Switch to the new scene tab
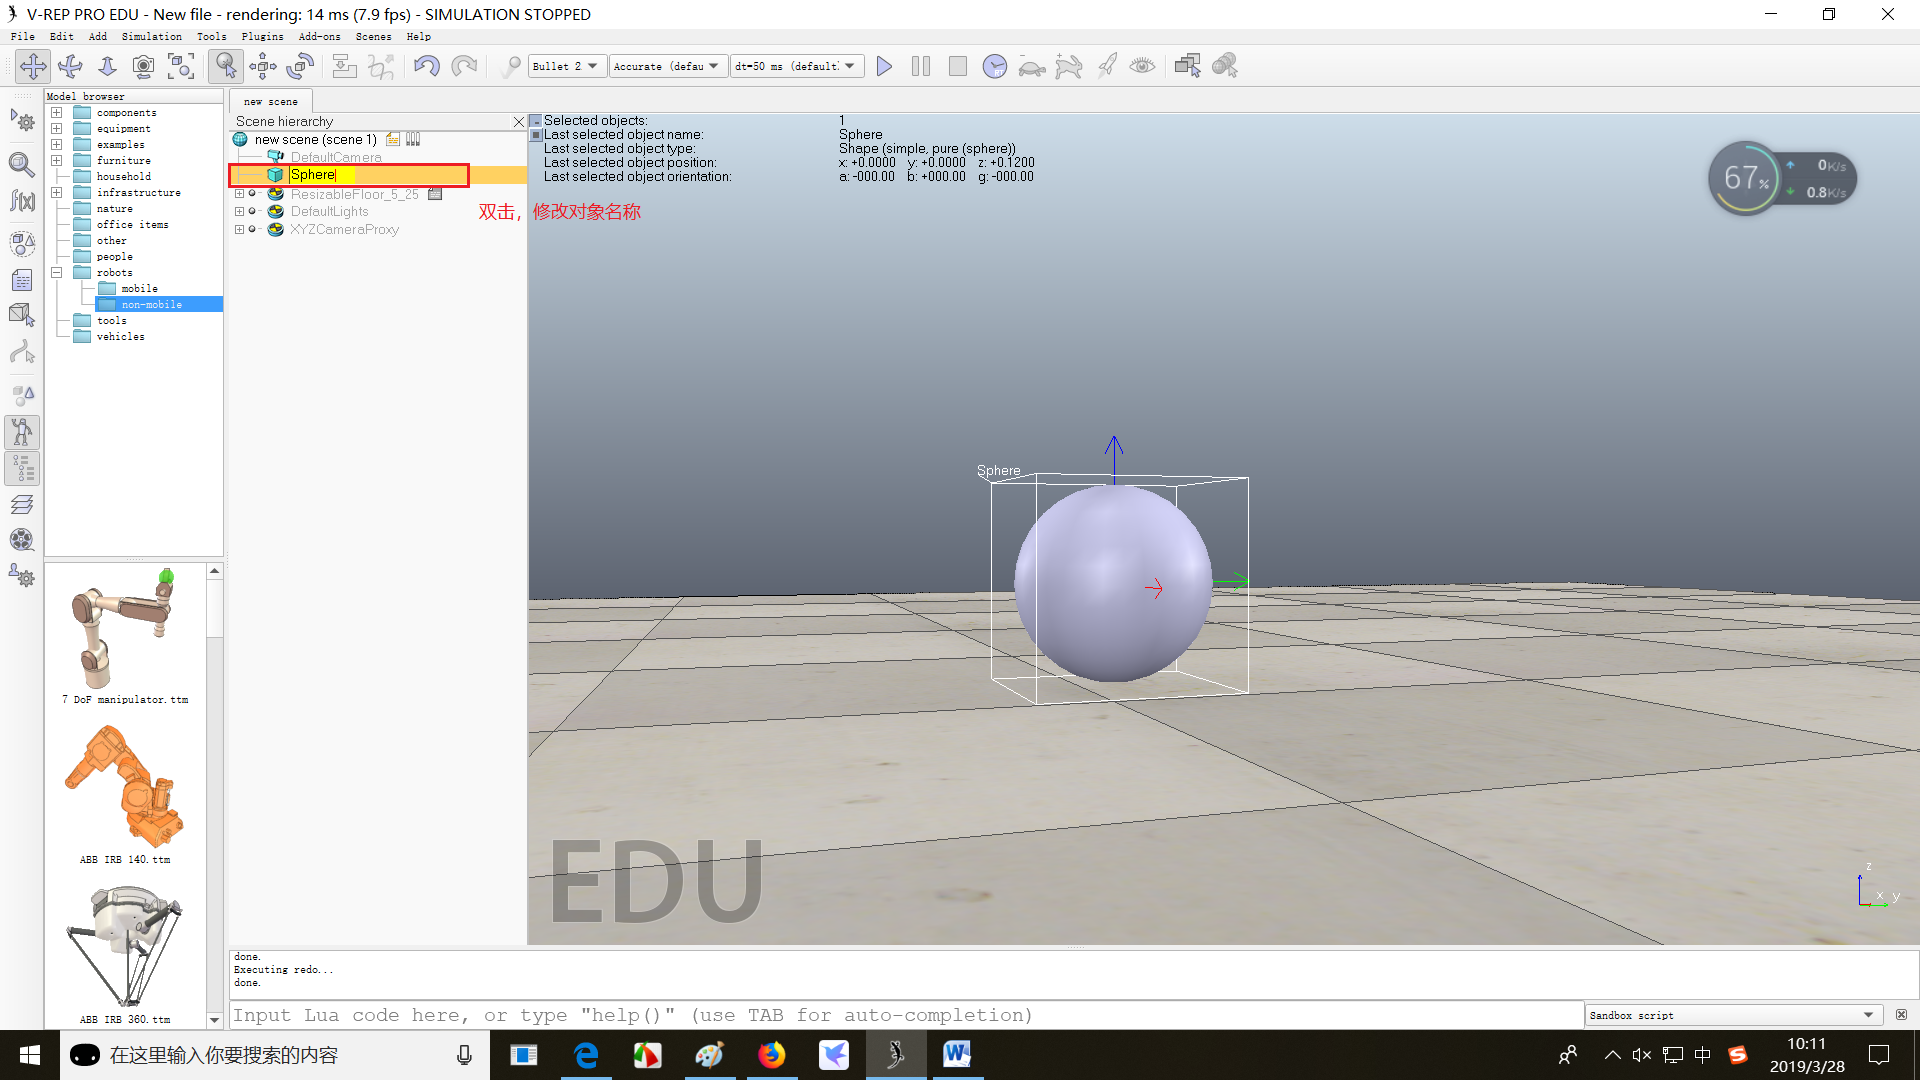This screenshot has width=1920, height=1080. point(270,101)
